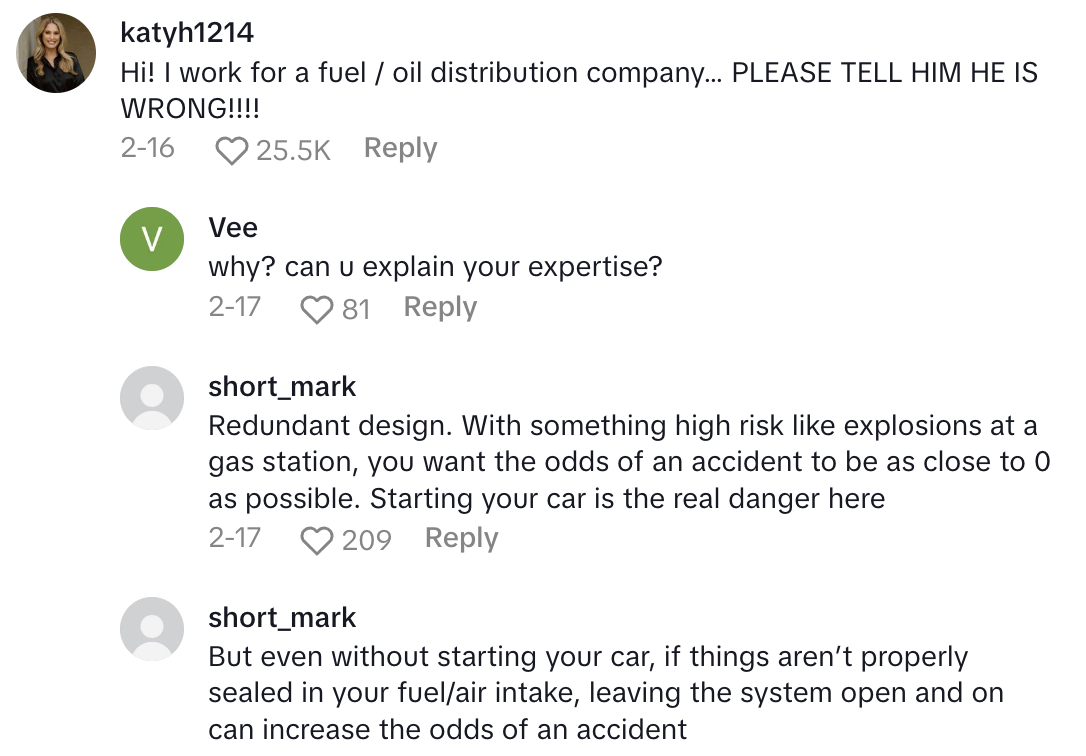Open katyh1214's profile picture
This screenshot has width=1086, height=756.
point(56,52)
